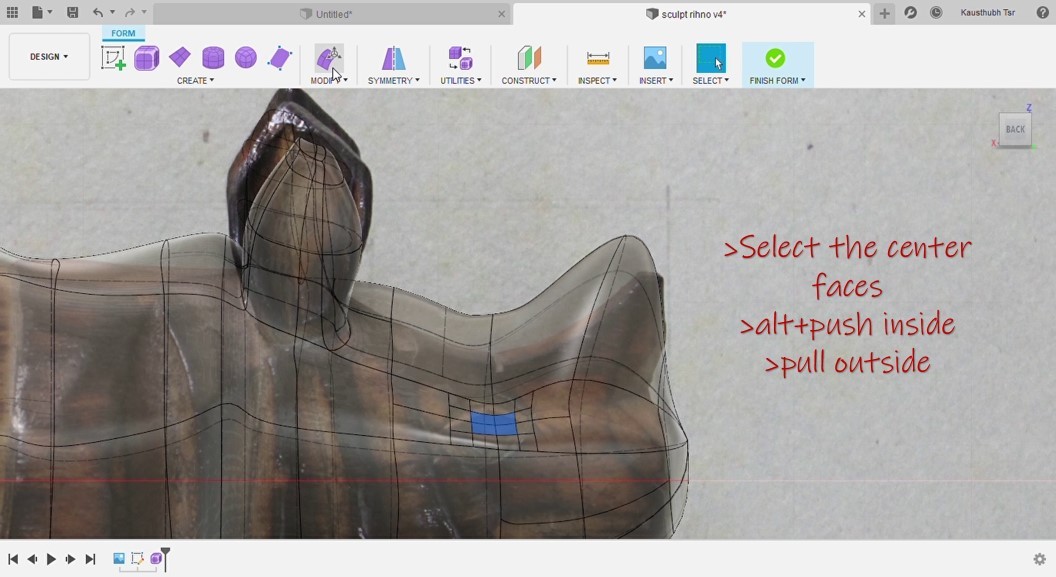Screen dimensions: 1056x577
Task: Open the extensions icon
Action: [911, 13]
